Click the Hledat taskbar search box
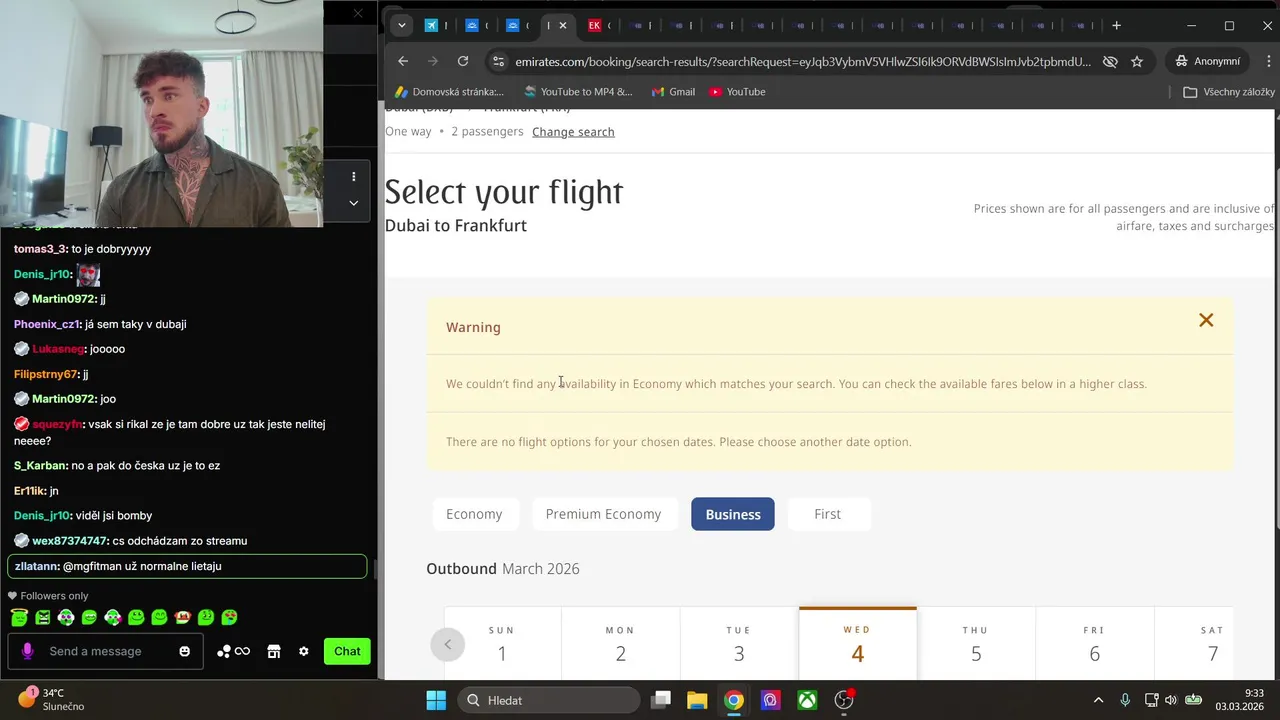This screenshot has height=720, width=1280. [x=549, y=700]
